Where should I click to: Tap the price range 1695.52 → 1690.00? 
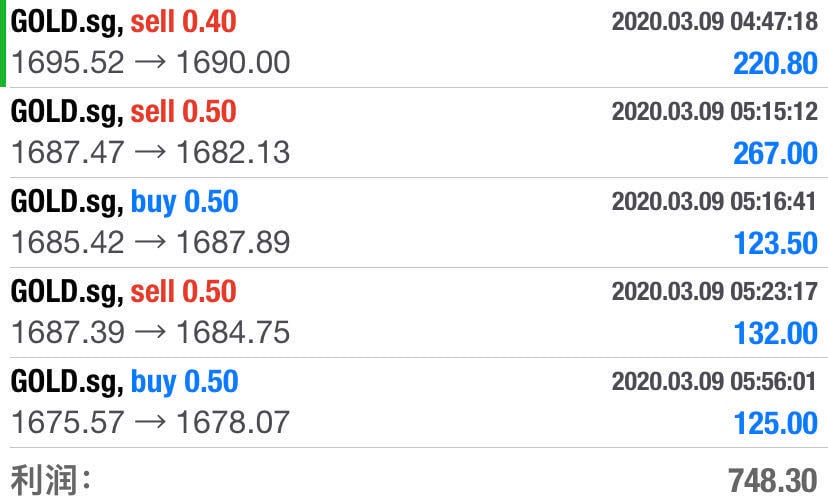click(x=150, y=62)
